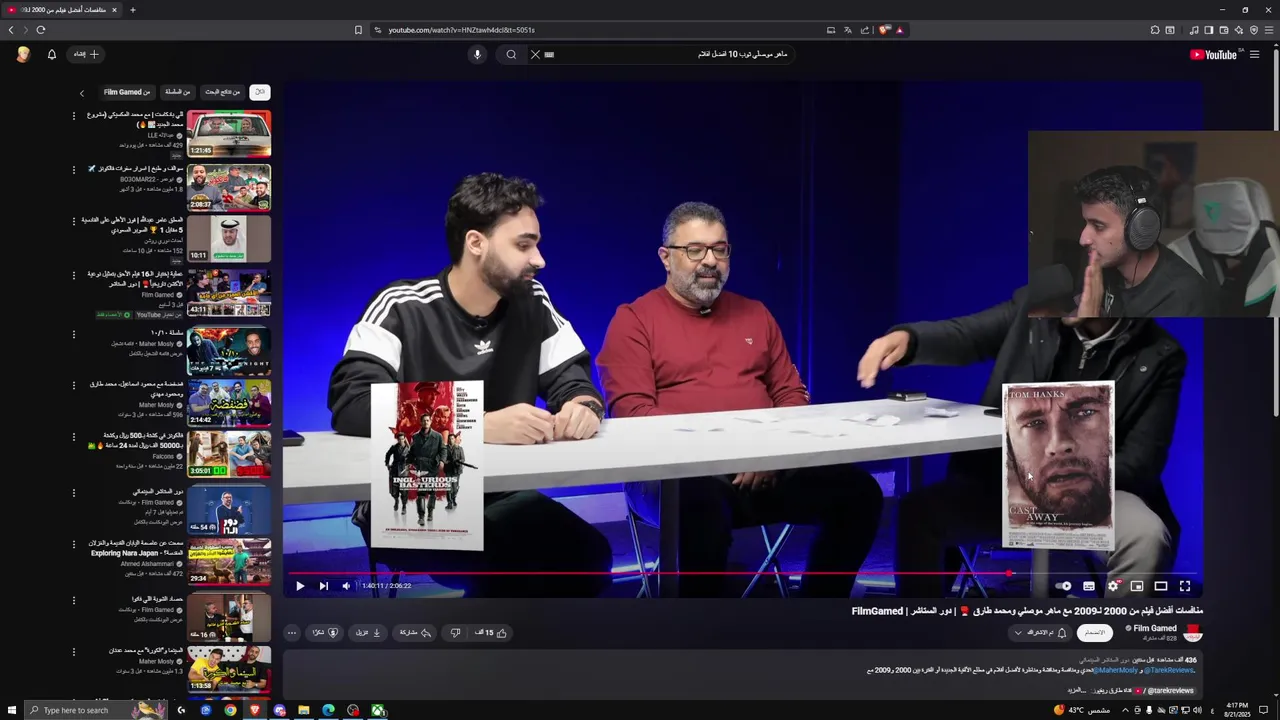Viewport: 1280px width, 720px height.
Task: Open Film Gamed channel name link
Action: click(1154, 628)
